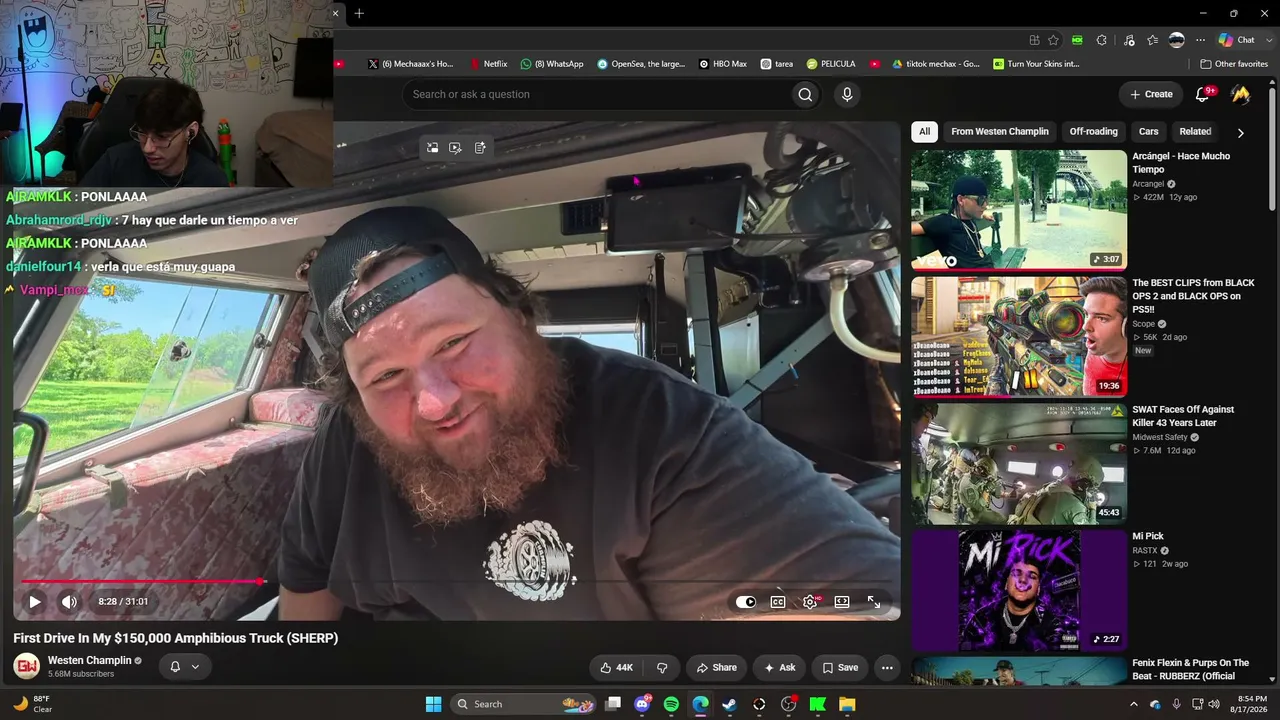Click the search magnifier button

pyautogui.click(x=805, y=94)
